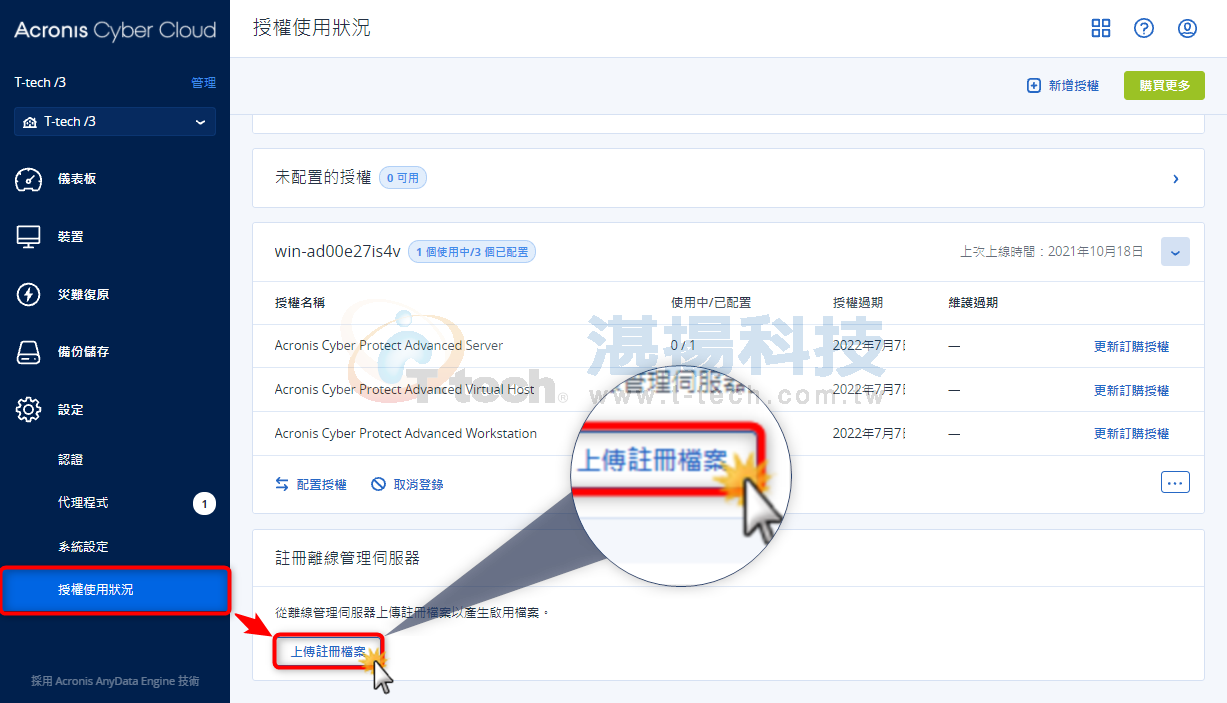
Task: Click the 取消登錄 prohibited circle icon
Action: [378, 484]
